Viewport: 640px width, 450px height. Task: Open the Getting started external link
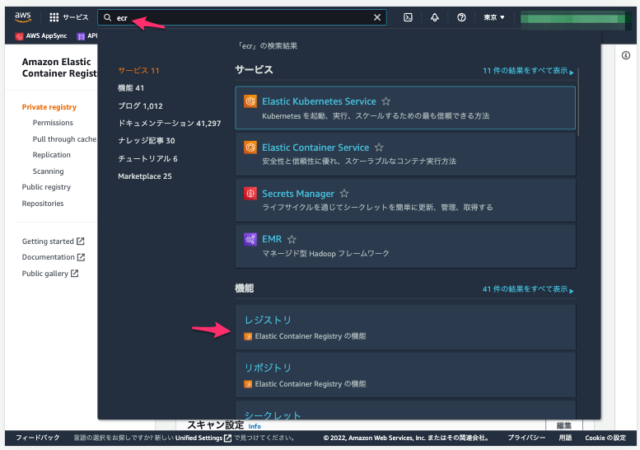coord(53,241)
